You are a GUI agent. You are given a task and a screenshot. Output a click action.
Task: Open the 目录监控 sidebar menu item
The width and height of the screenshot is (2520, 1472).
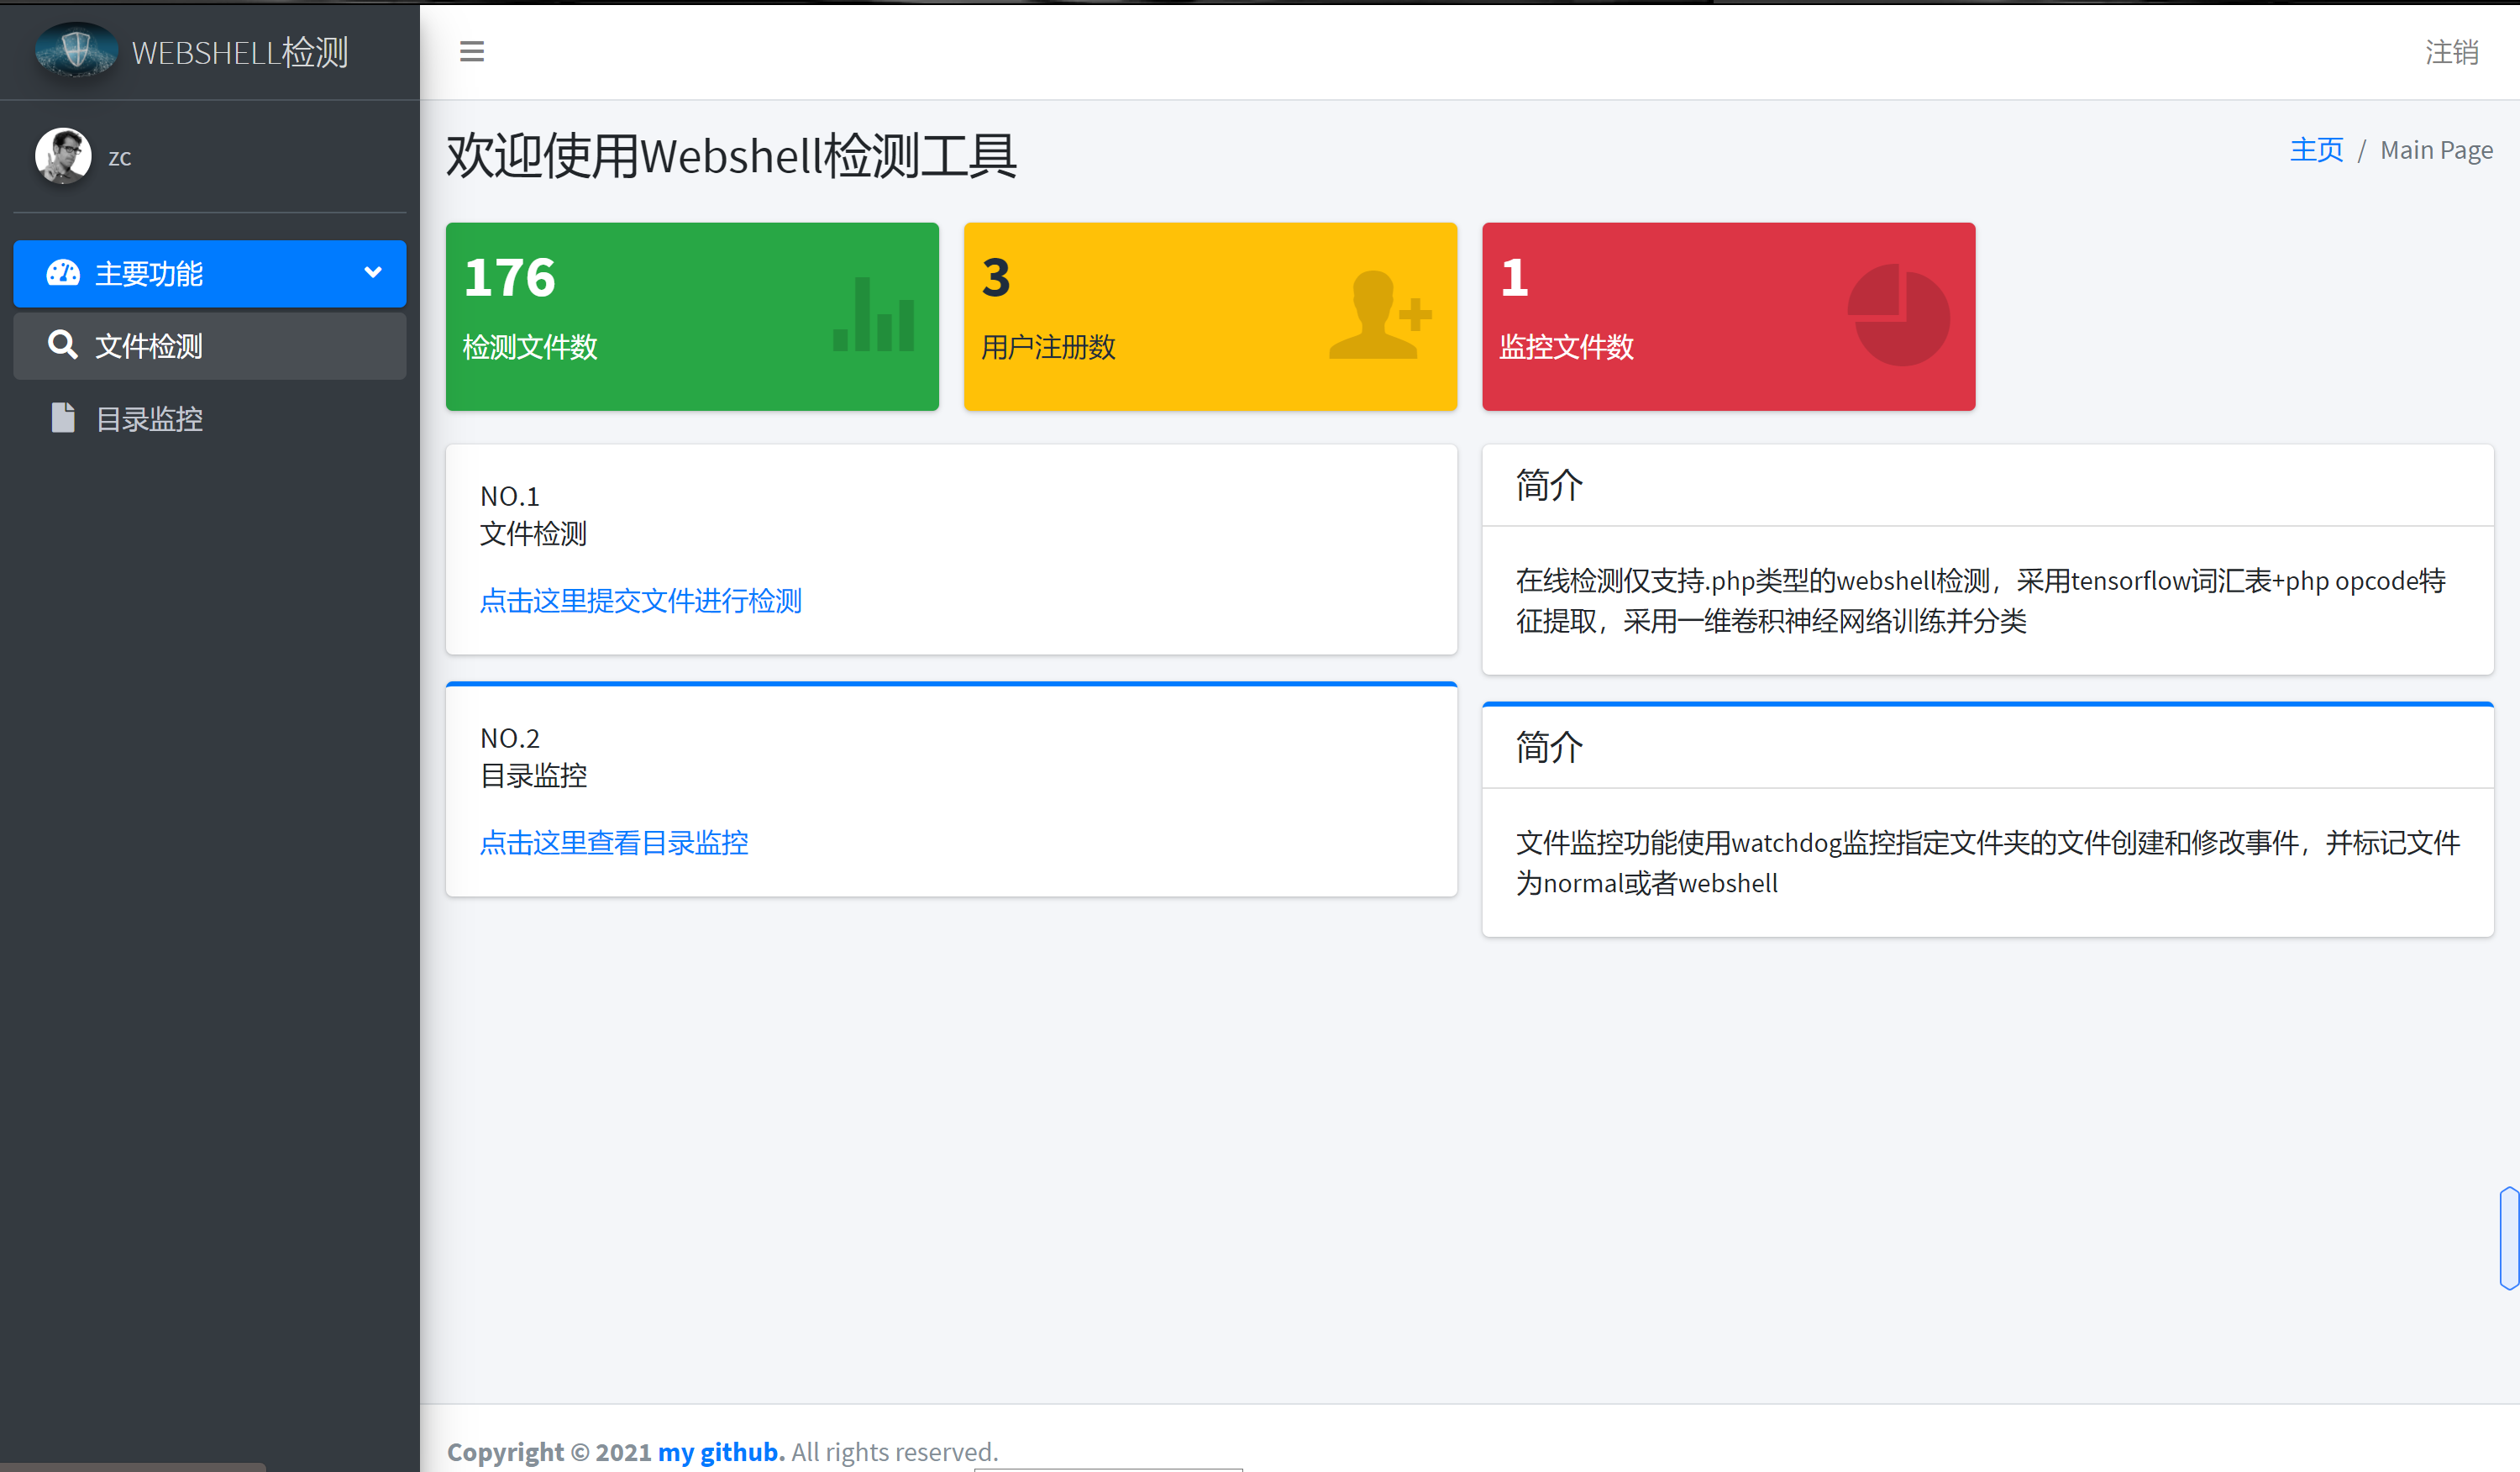[149, 419]
